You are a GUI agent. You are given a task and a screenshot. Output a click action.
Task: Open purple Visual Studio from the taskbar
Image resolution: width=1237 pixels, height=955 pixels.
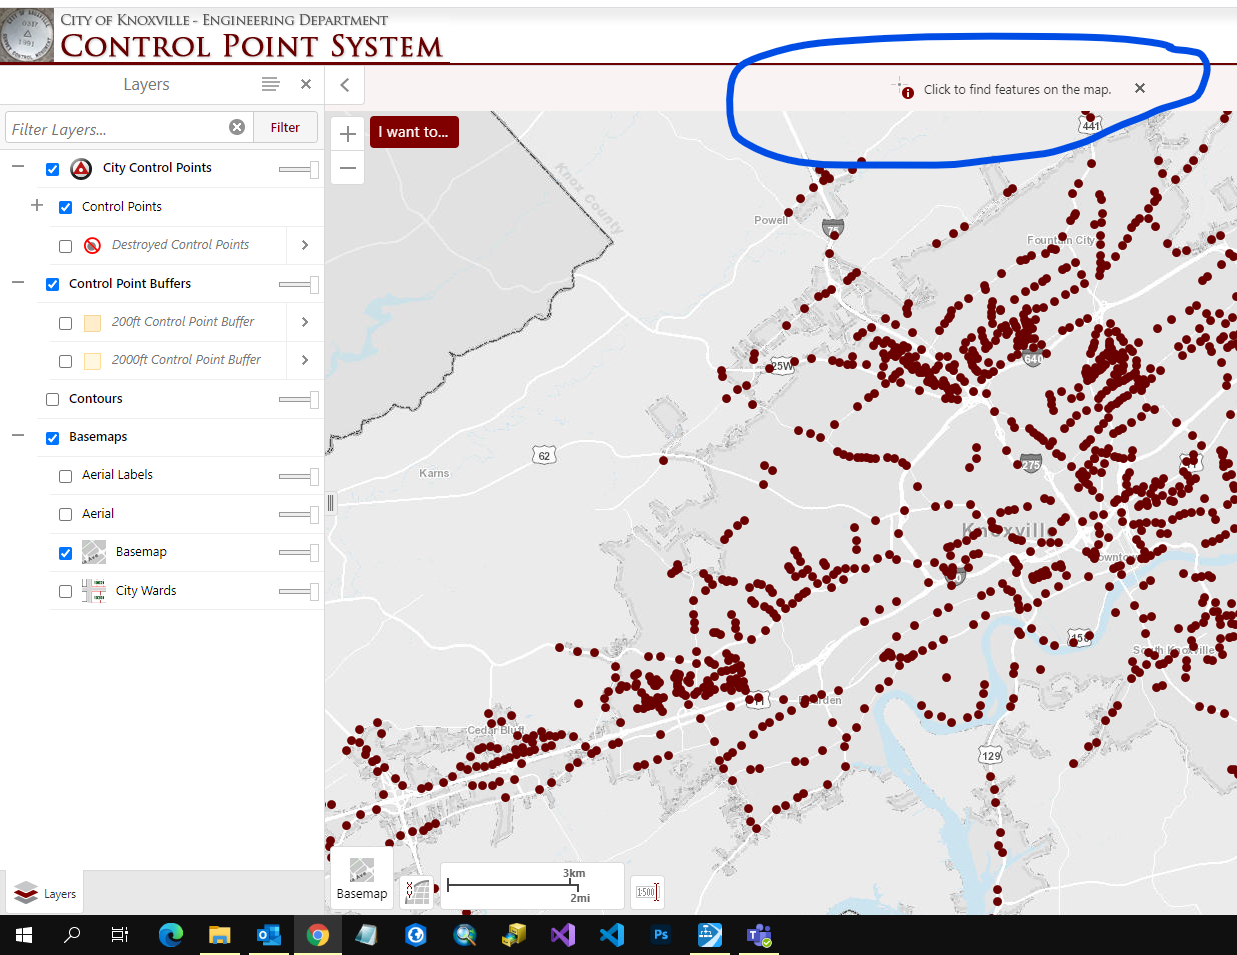click(563, 935)
